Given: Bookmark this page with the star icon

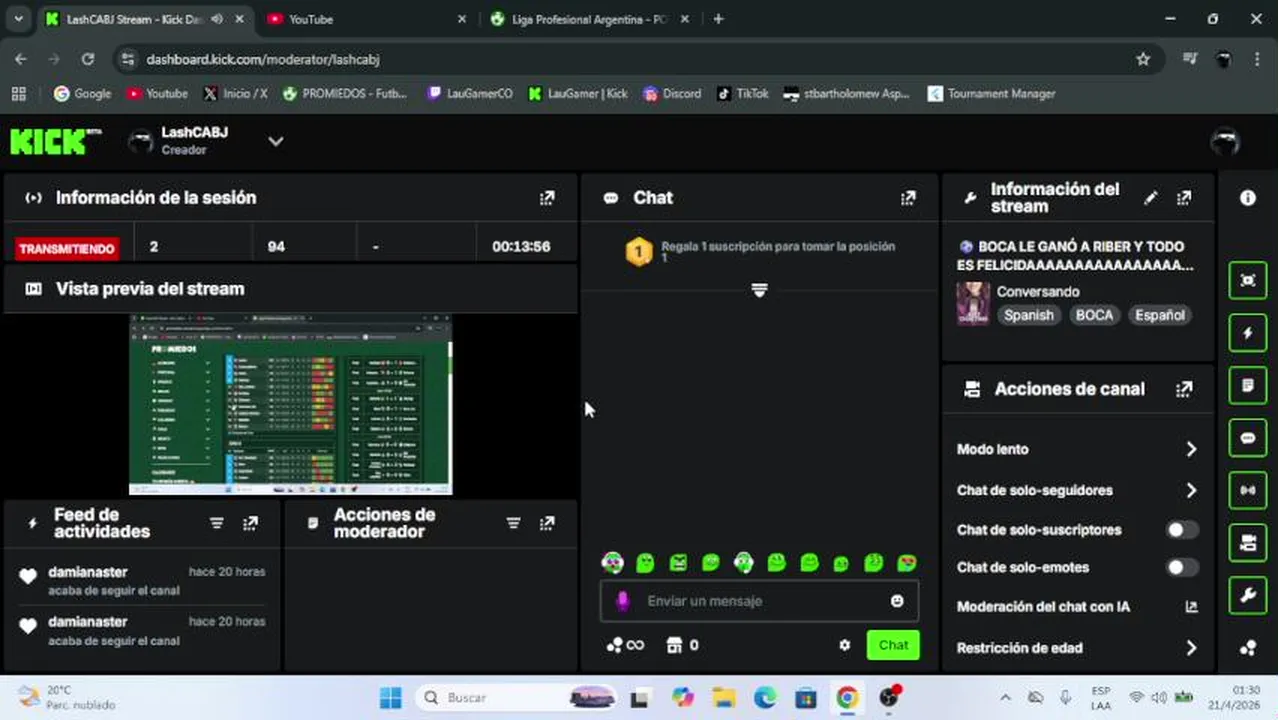Looking at the screenshot, I should coord(1143,59).
